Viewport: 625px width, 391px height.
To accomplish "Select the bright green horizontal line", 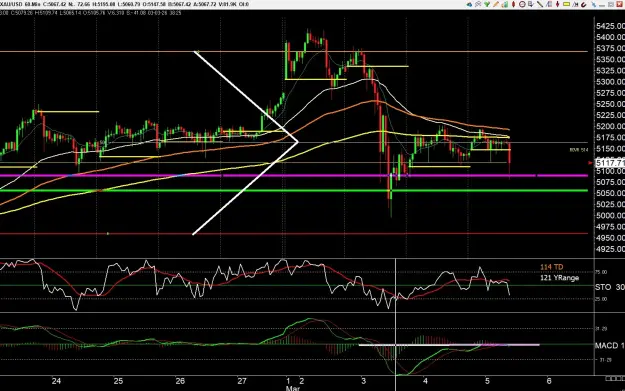I will click(294, 191).
